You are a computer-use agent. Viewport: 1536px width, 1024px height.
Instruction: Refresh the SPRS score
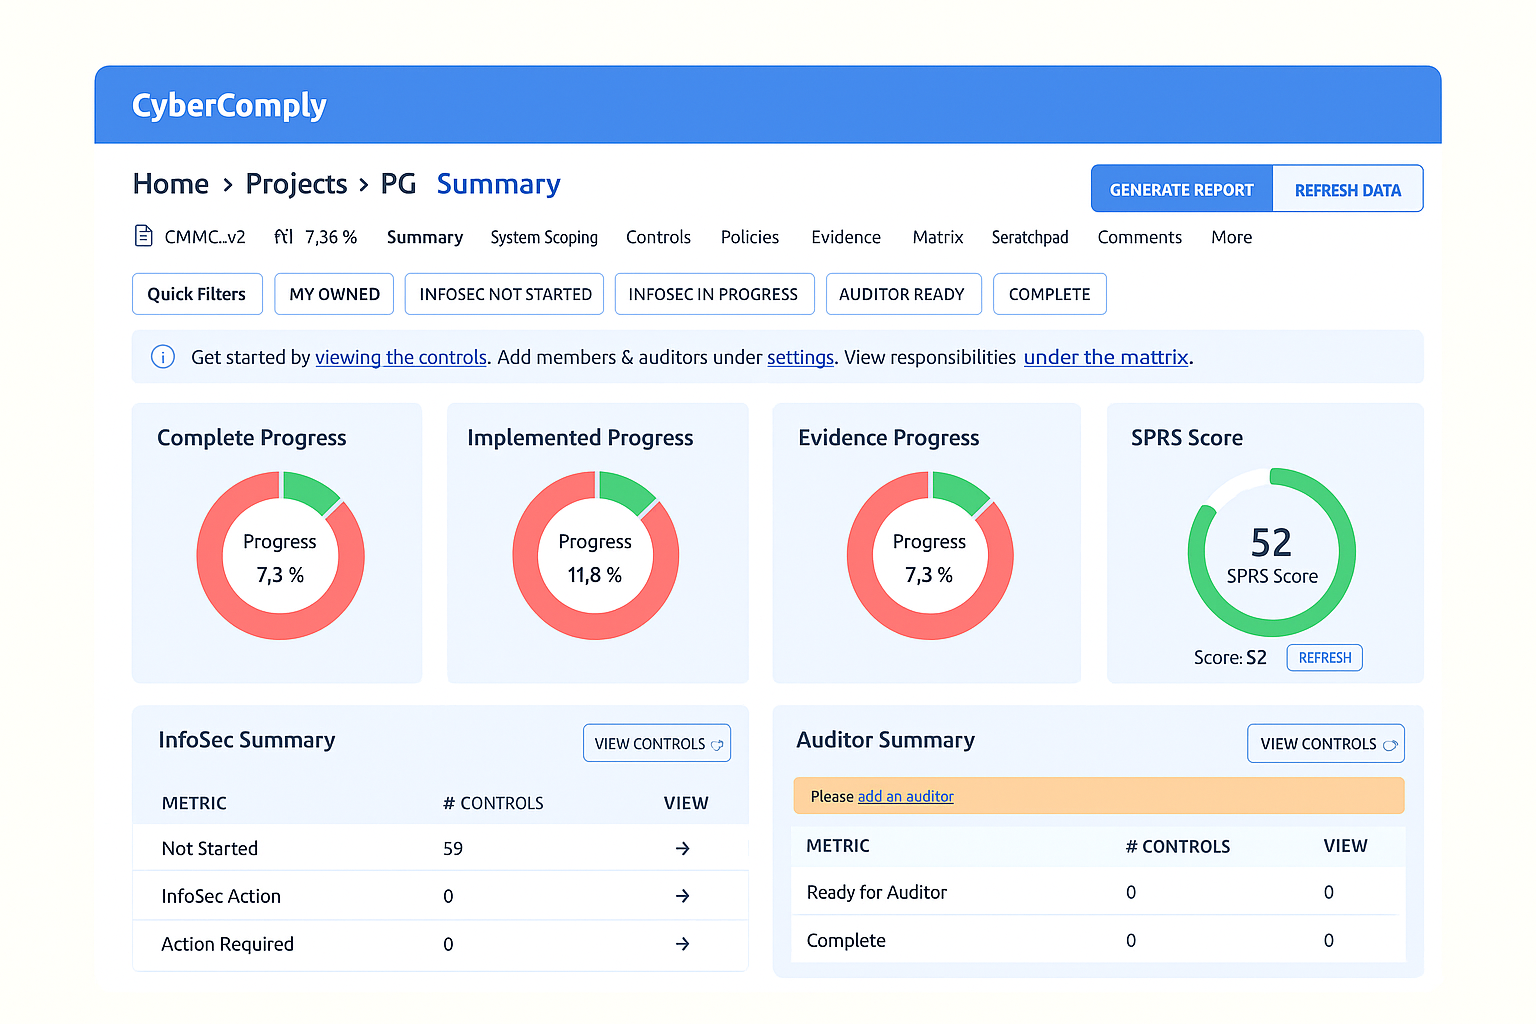1324,657
